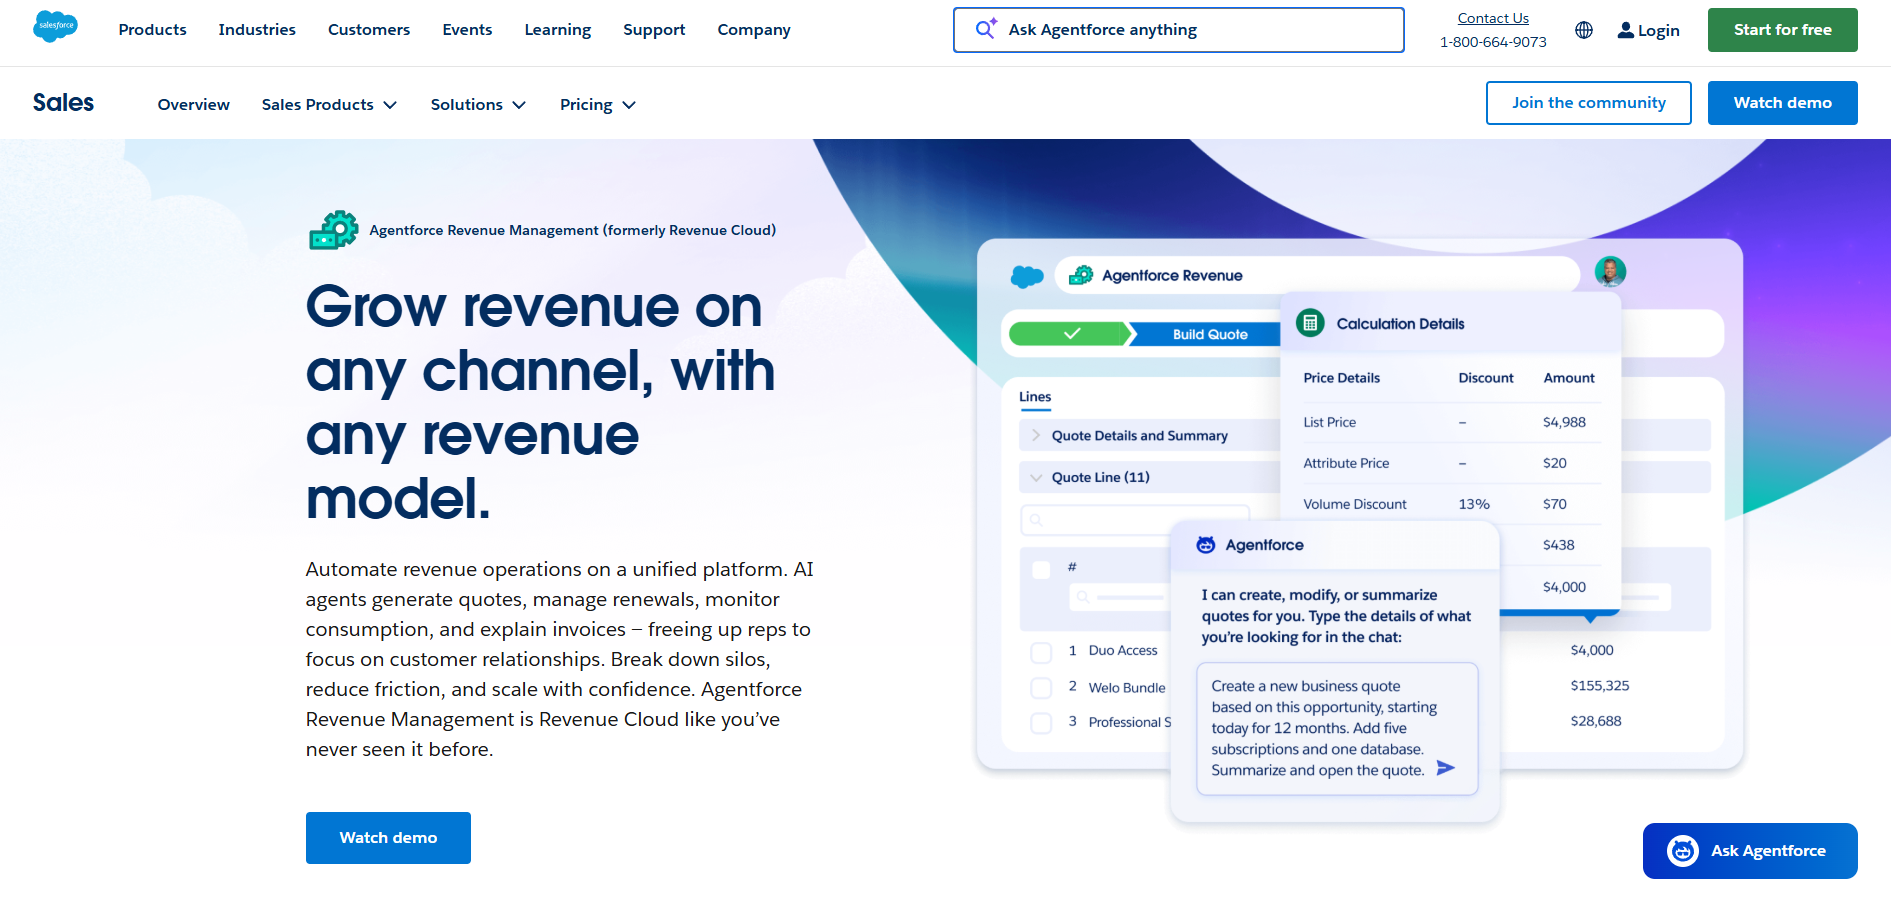Click the header Watch demo button
Screen dimensions: 1891x900
pyautogui.click(x=1782, y=103)
